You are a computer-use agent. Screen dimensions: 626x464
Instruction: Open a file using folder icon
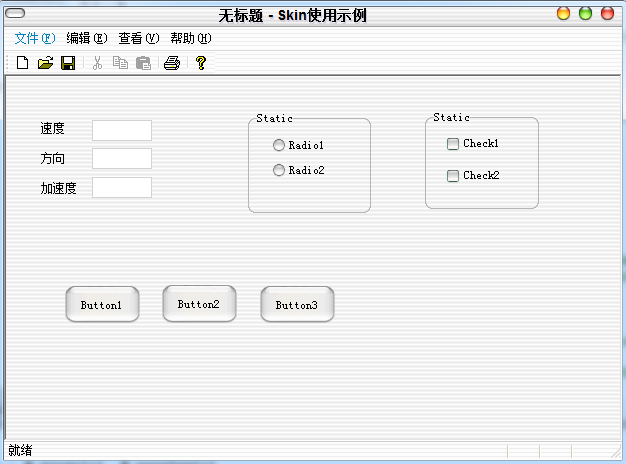tap(45, 63)
